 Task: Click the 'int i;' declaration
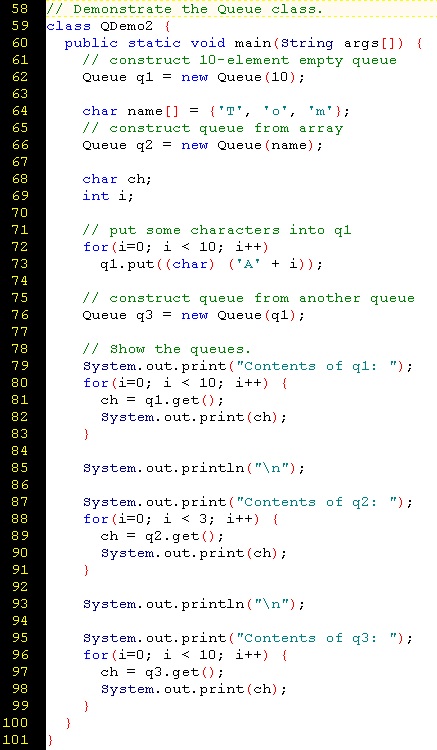tap(108, 196)
